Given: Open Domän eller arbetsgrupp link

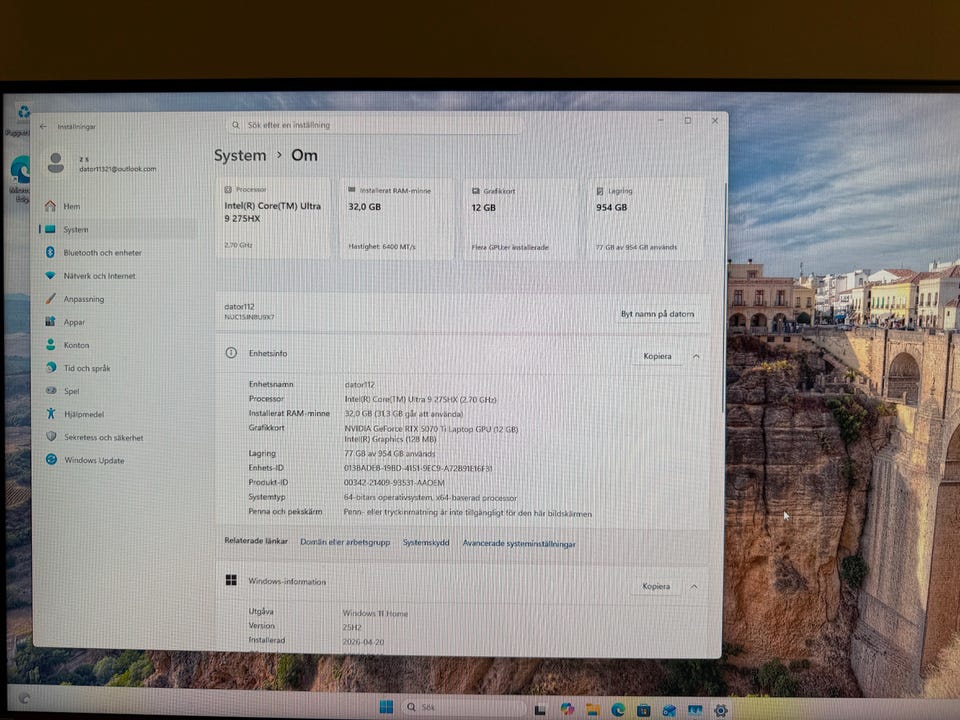Looking at the screenshot, I should click(x=345, y=542).
